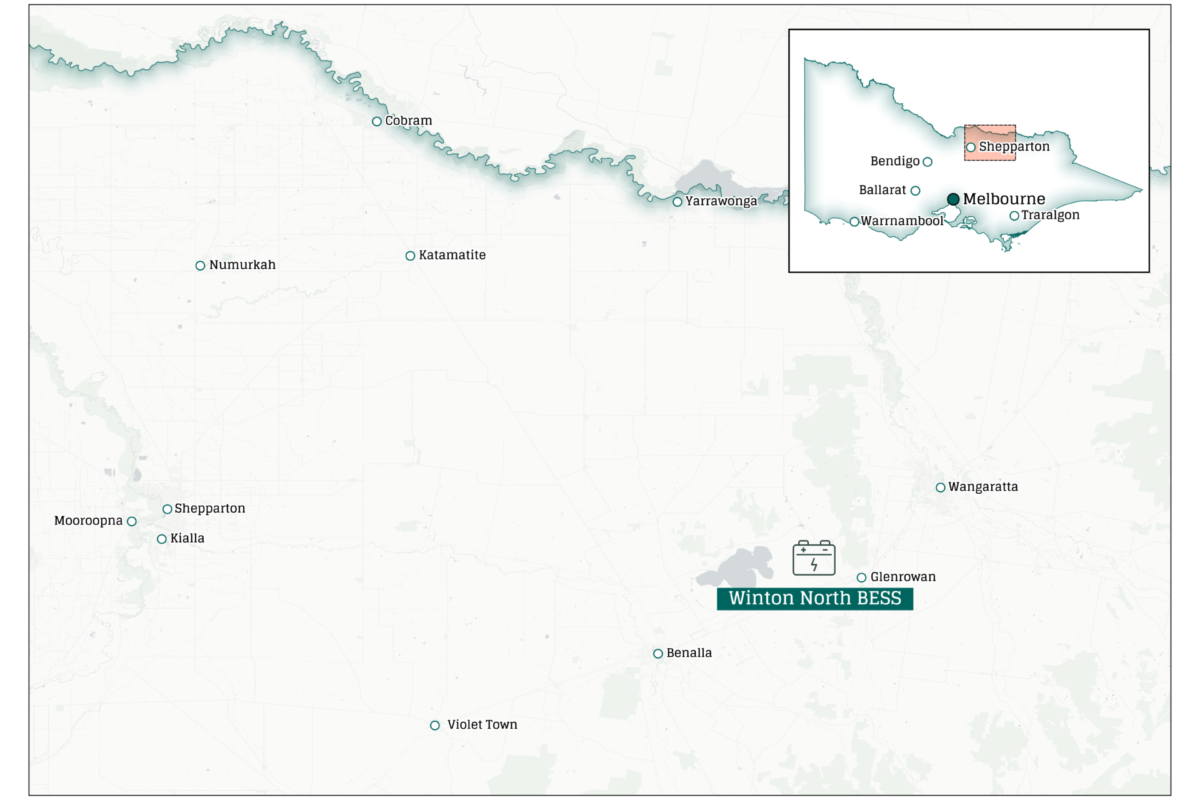This screenshot has height=800, width=1200.
Task: Click the Mooroopna marker circle
Action: coord(131,521)
